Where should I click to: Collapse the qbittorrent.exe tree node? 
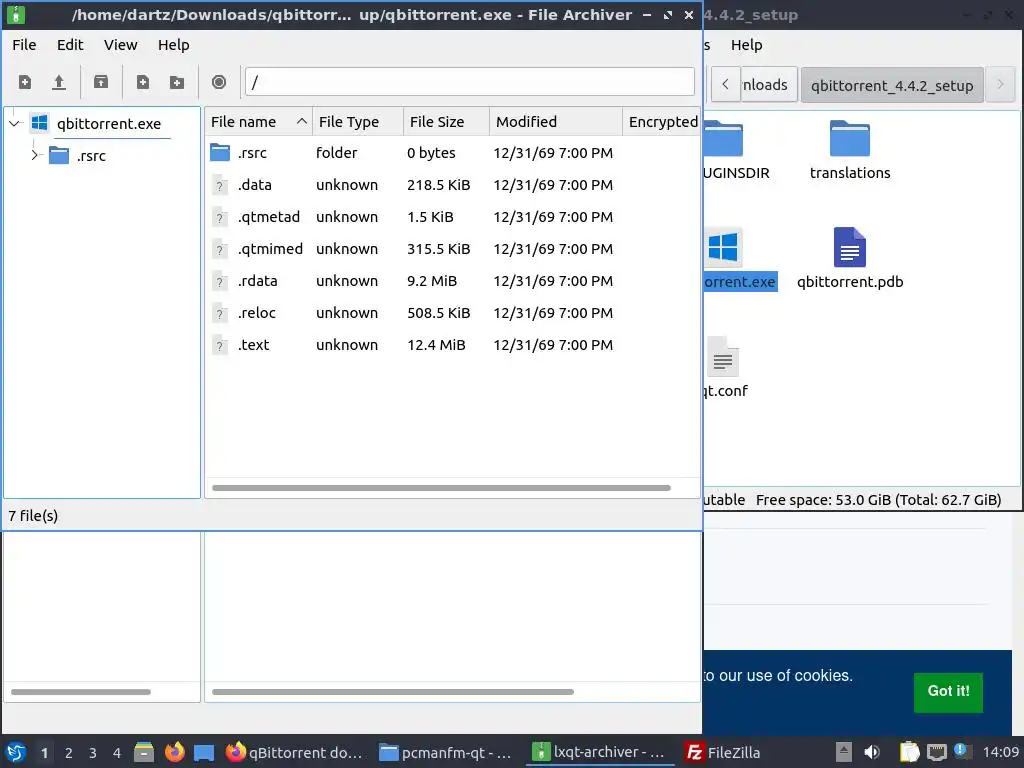coord(15,123)
